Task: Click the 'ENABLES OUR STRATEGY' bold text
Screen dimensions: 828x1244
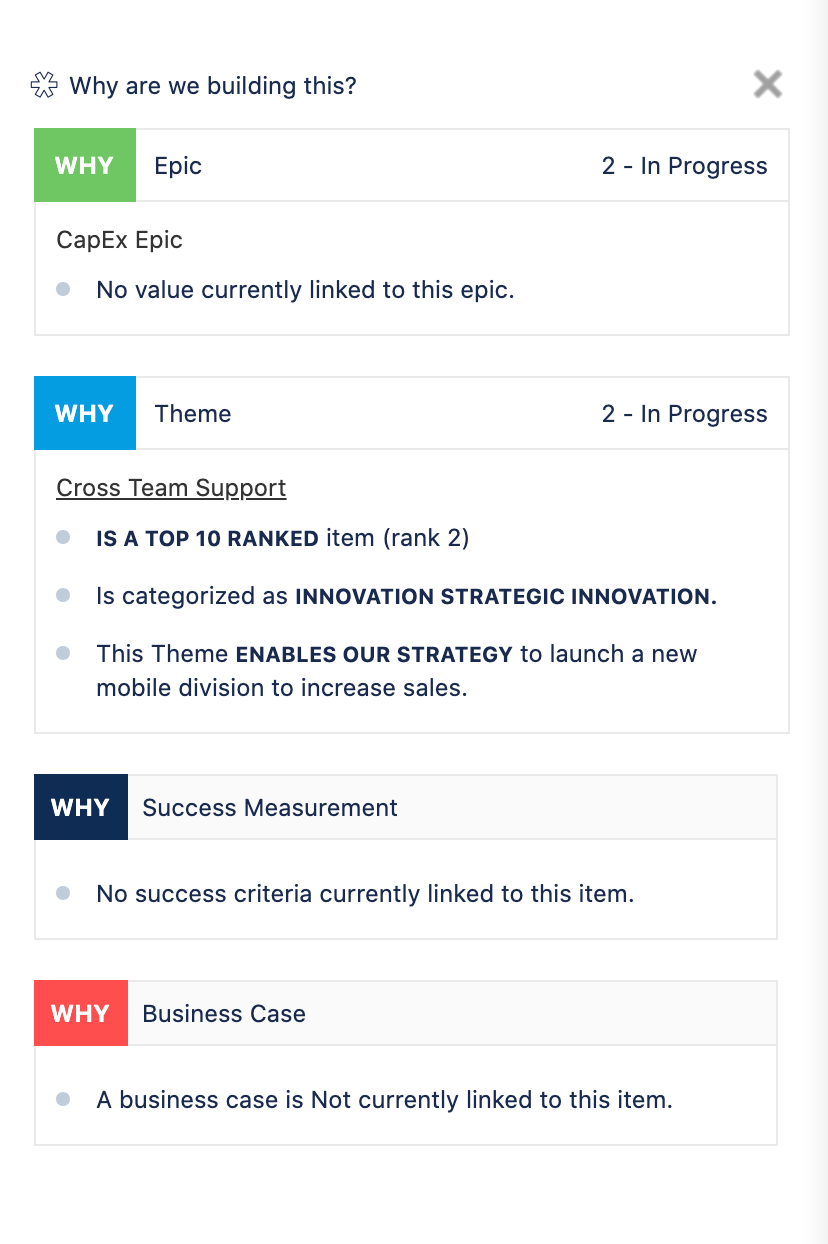Action: 374,655
